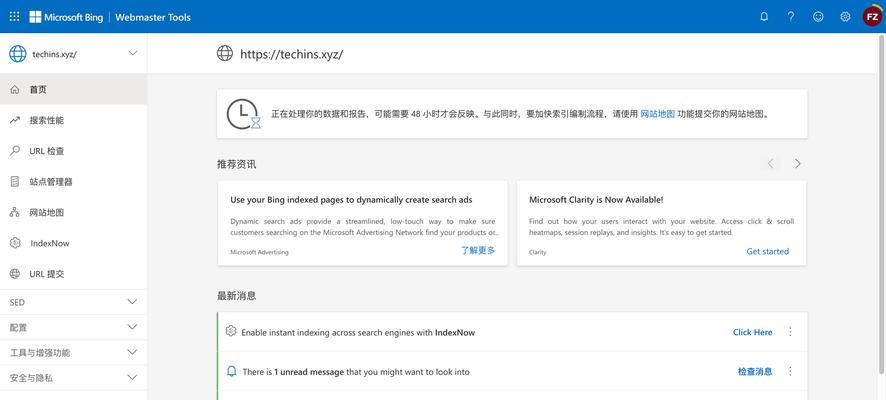Screen dimensions: 886x400
Task: Click the page vertical scrollbar
Action: pyautogui.click(x=882, y=204)
